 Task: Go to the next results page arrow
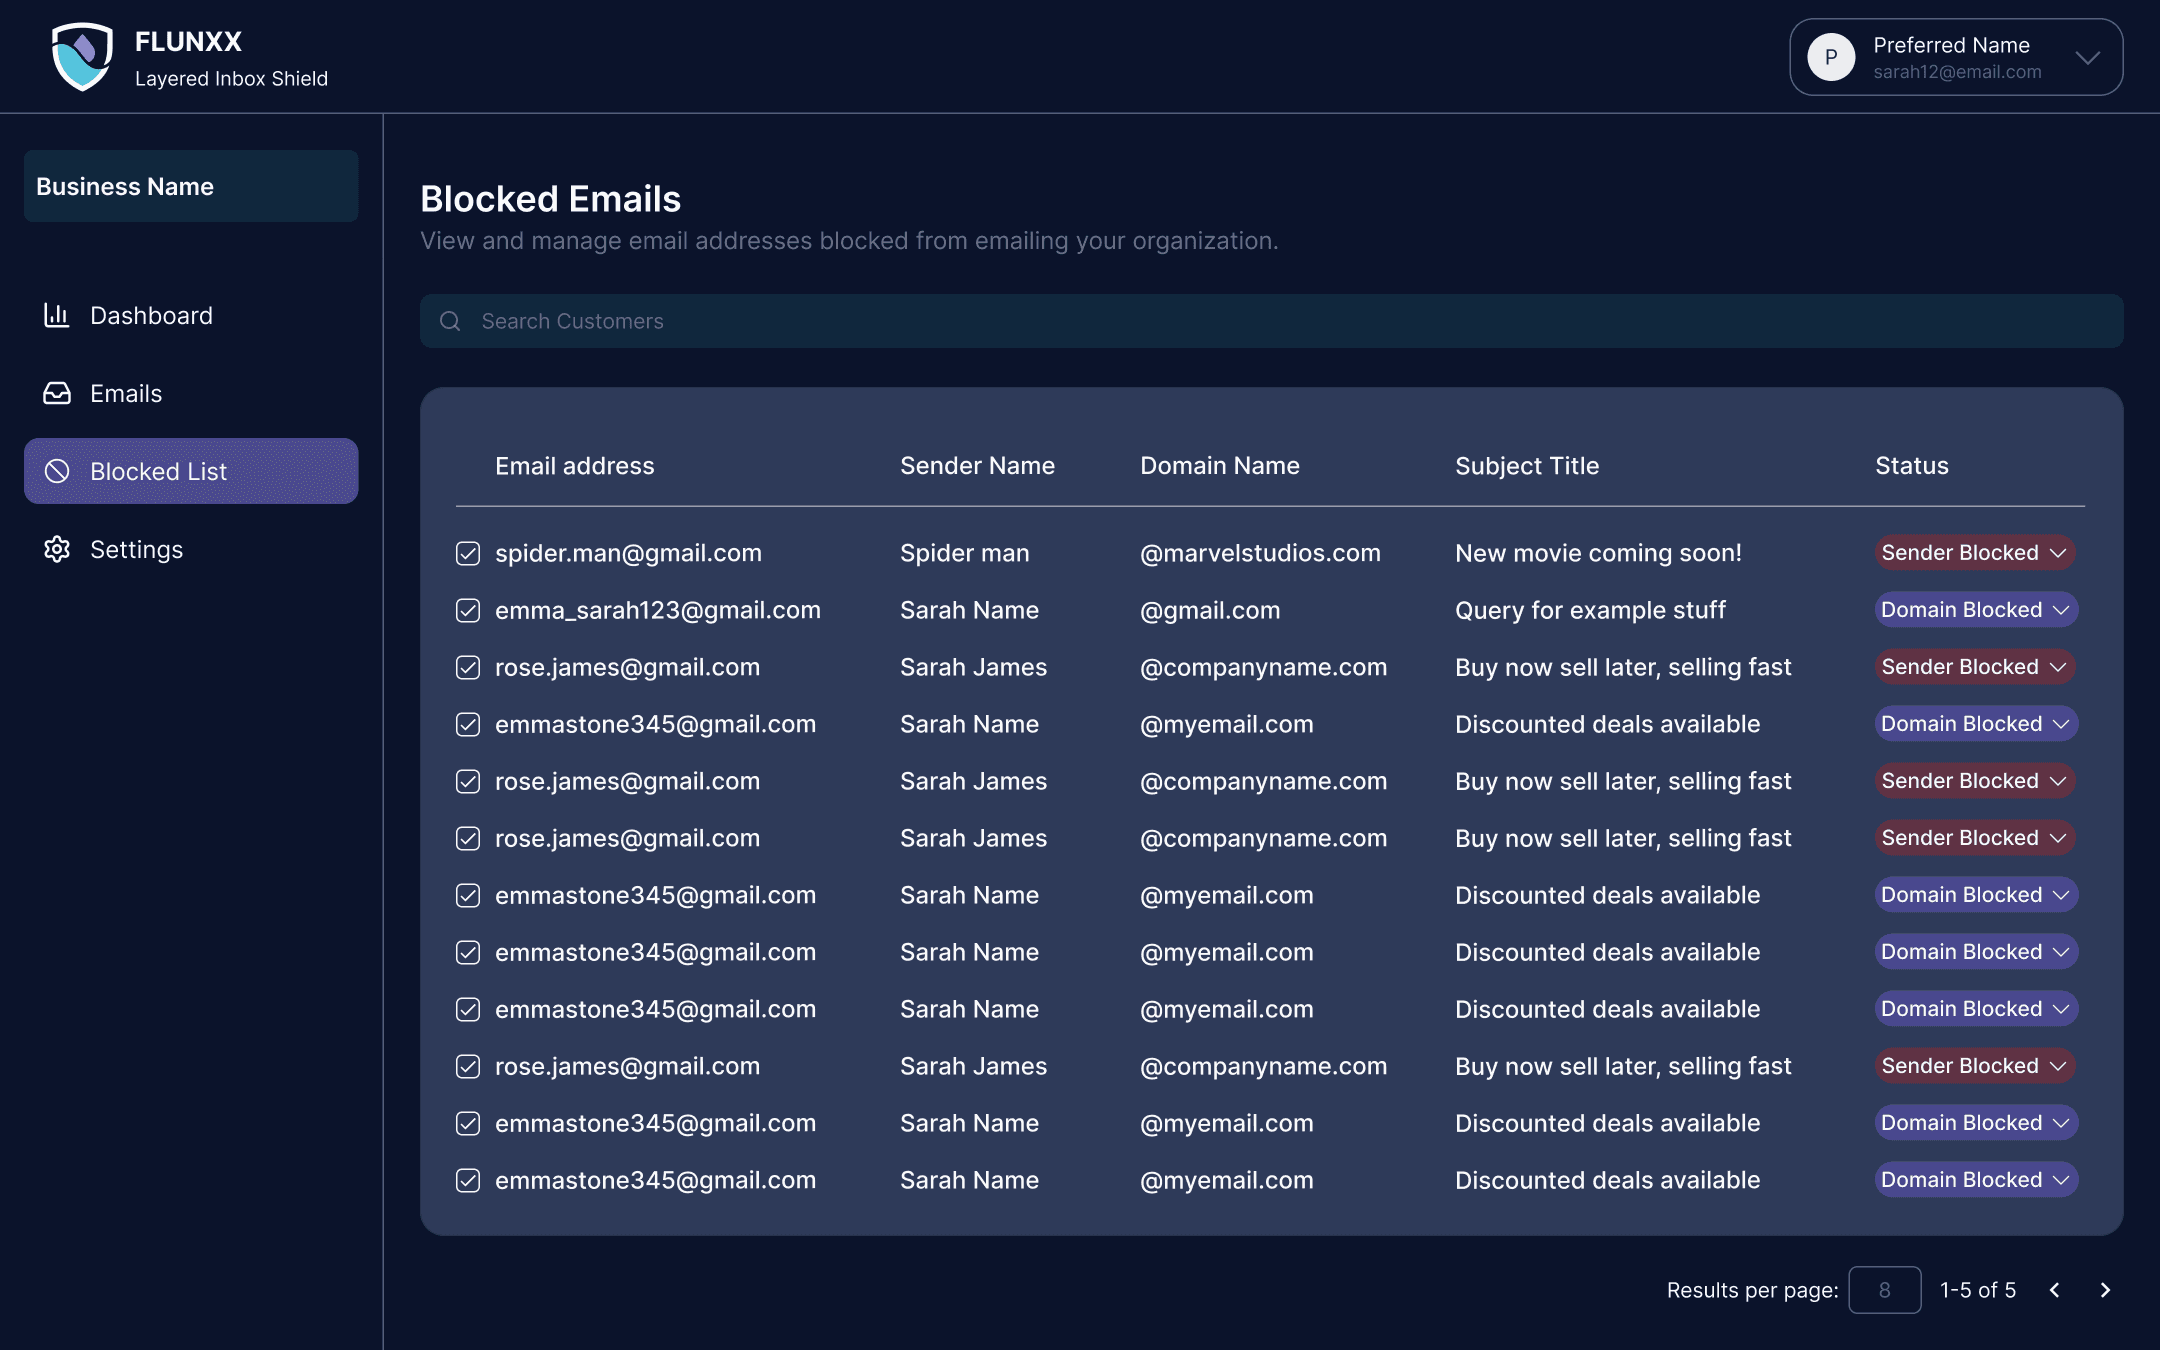tap(2105, 1290)
